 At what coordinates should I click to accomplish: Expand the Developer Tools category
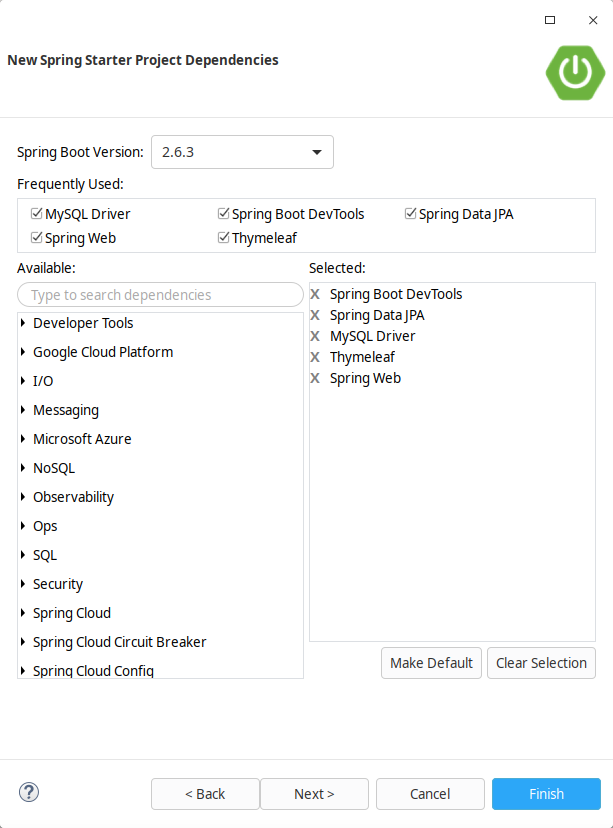tap(22, 323)
